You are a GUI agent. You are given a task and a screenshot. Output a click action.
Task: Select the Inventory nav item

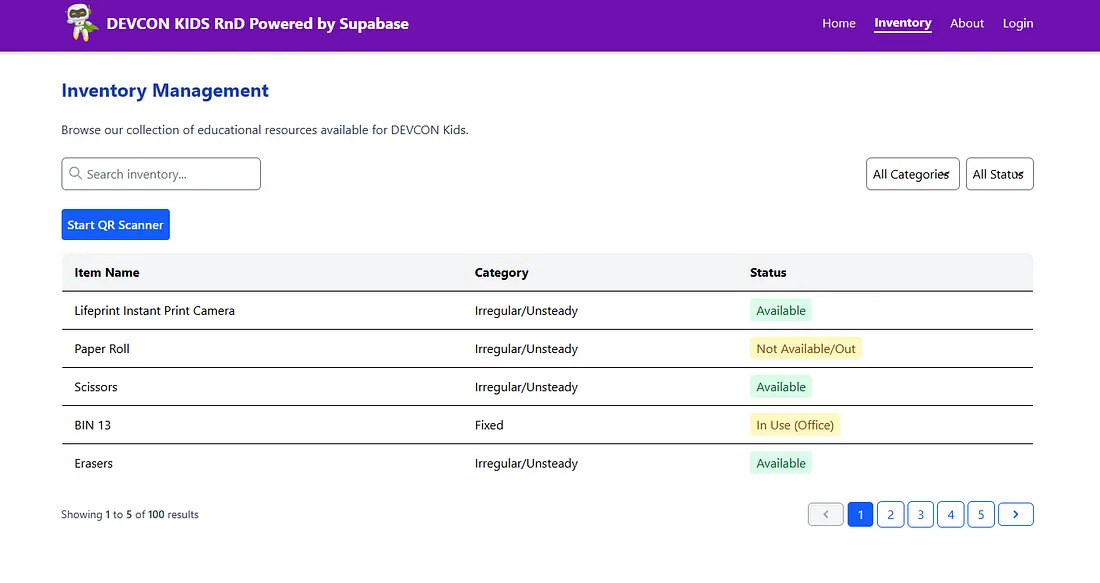point(902,23)
